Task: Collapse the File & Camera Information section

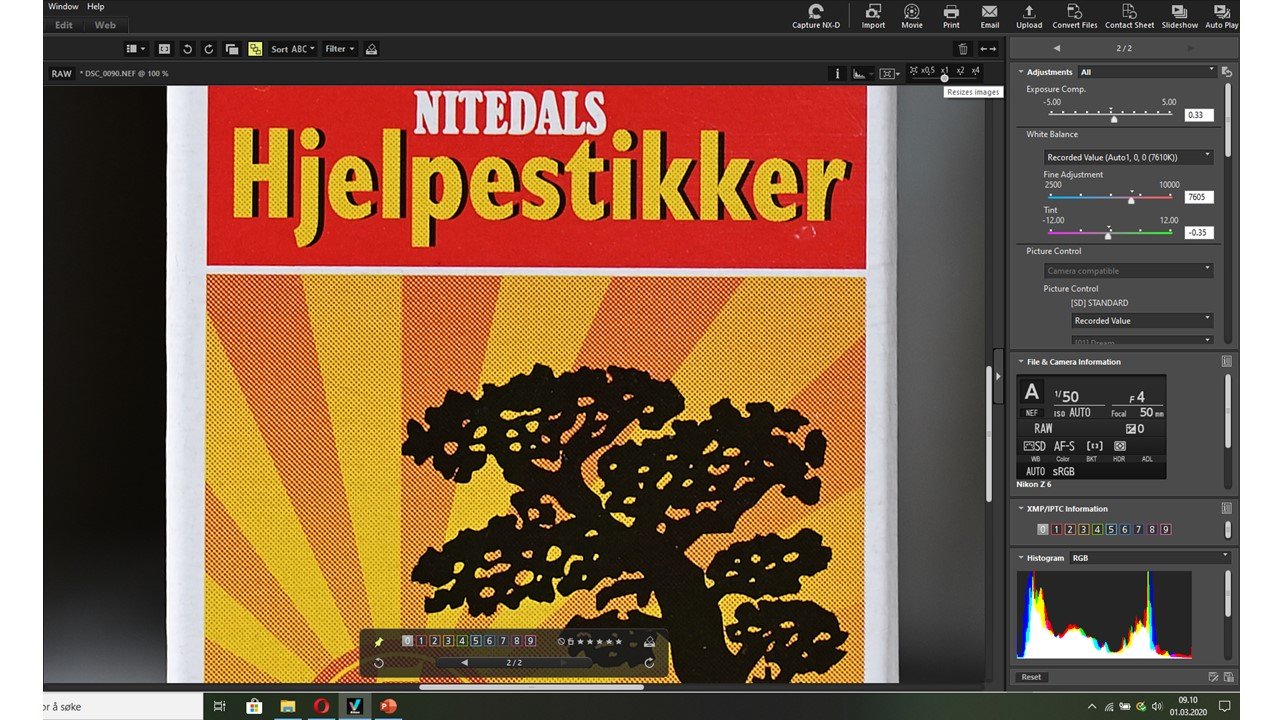Action: [x=1021, y=362]
